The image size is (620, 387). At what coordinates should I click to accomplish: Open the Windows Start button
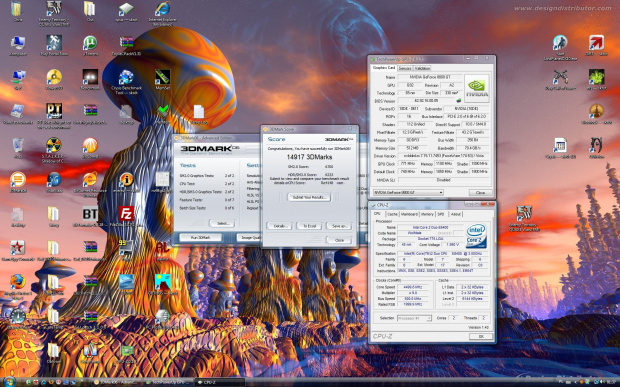click(9, 382)
